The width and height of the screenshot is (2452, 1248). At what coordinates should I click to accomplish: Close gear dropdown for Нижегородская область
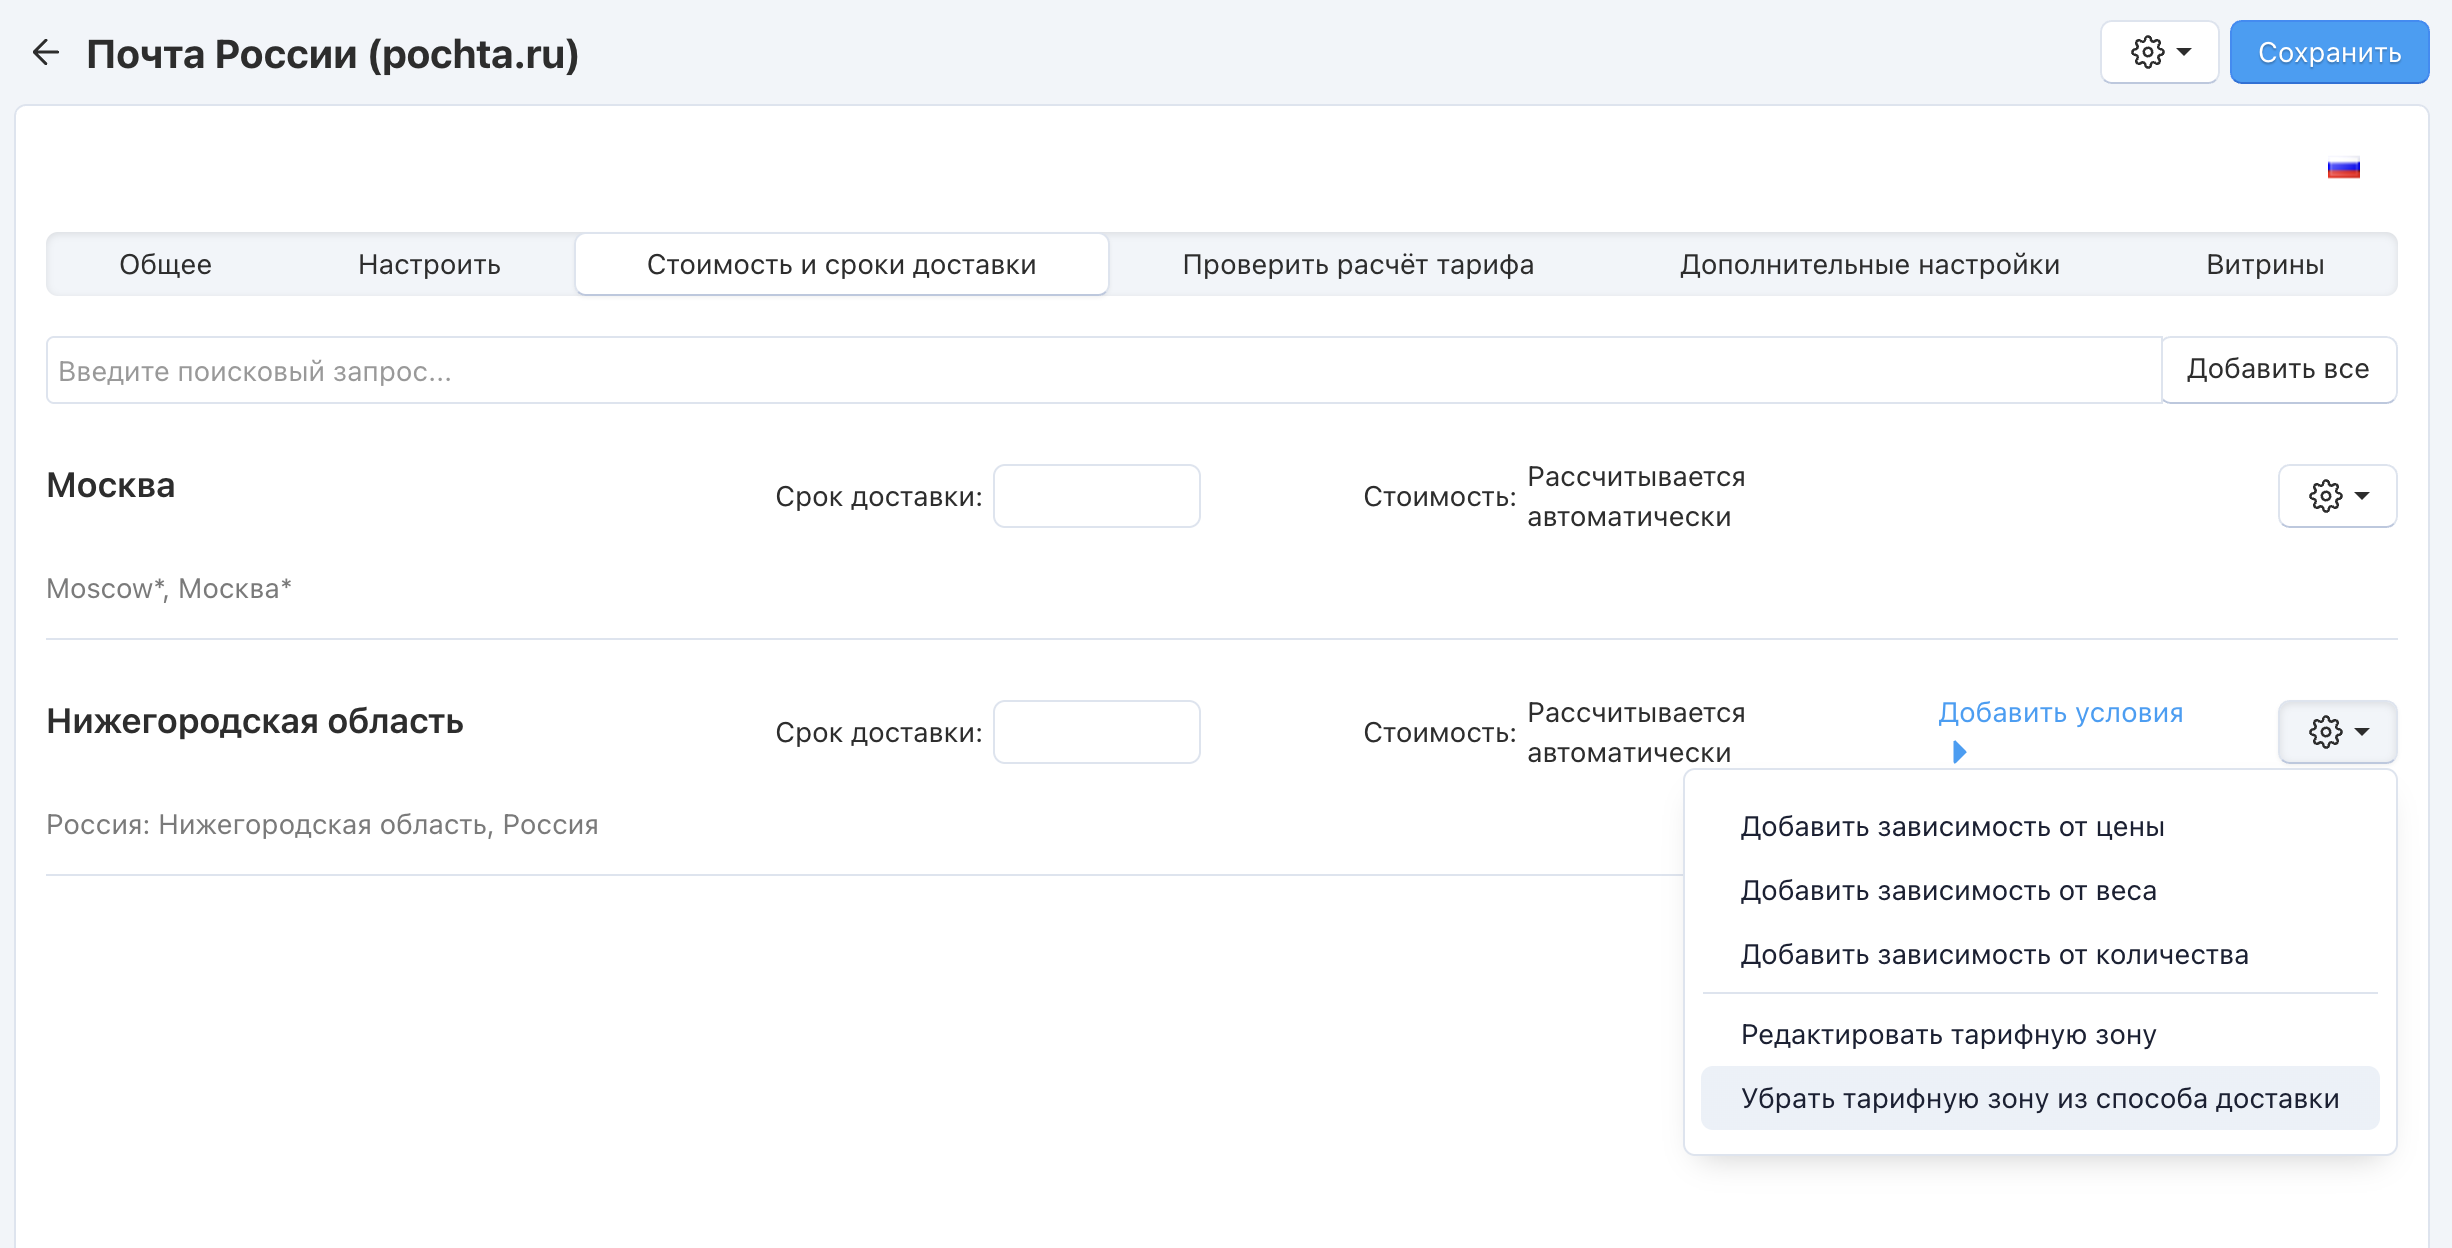tap(2337, 732)
